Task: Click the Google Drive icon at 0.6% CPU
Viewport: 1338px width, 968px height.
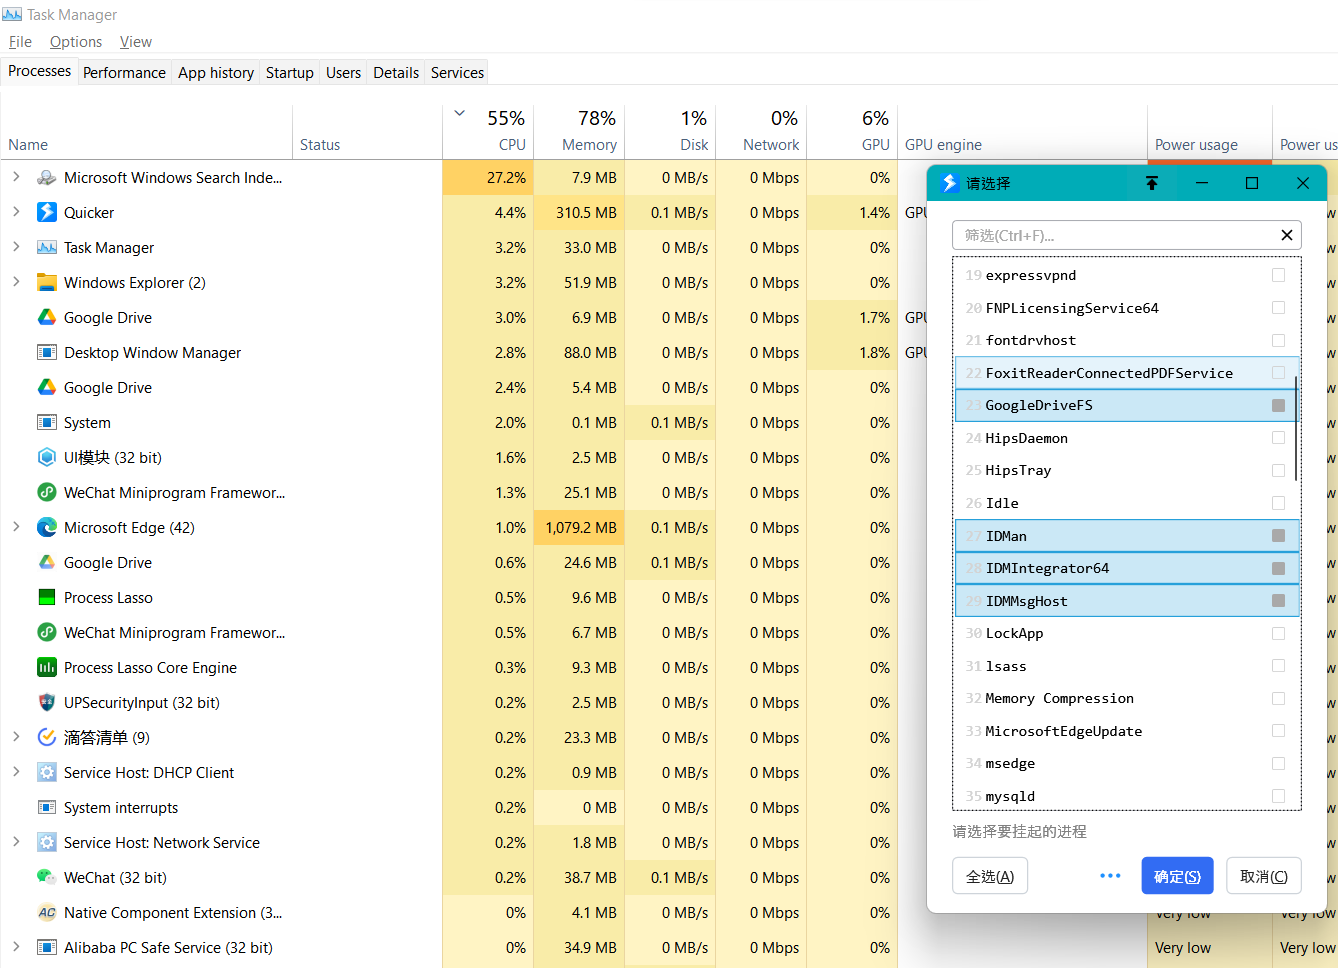Action: point(47,563)
